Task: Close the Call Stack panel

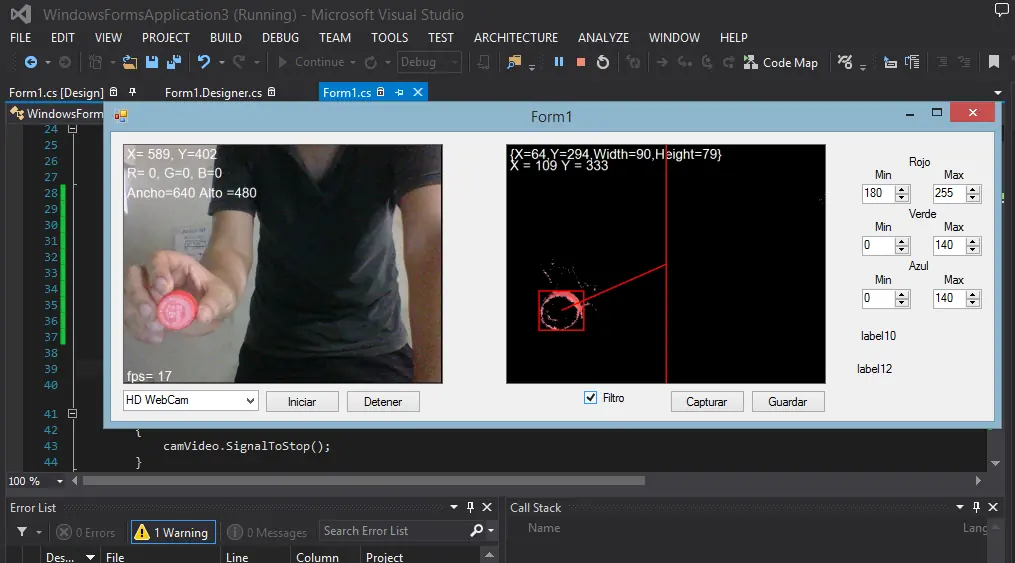Action: 993,507
